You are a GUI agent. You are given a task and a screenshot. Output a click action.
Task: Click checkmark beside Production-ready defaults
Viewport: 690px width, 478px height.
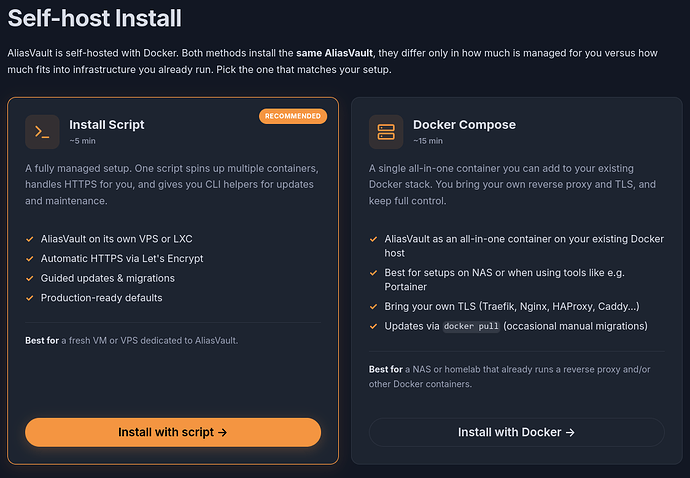coord(30,298)
